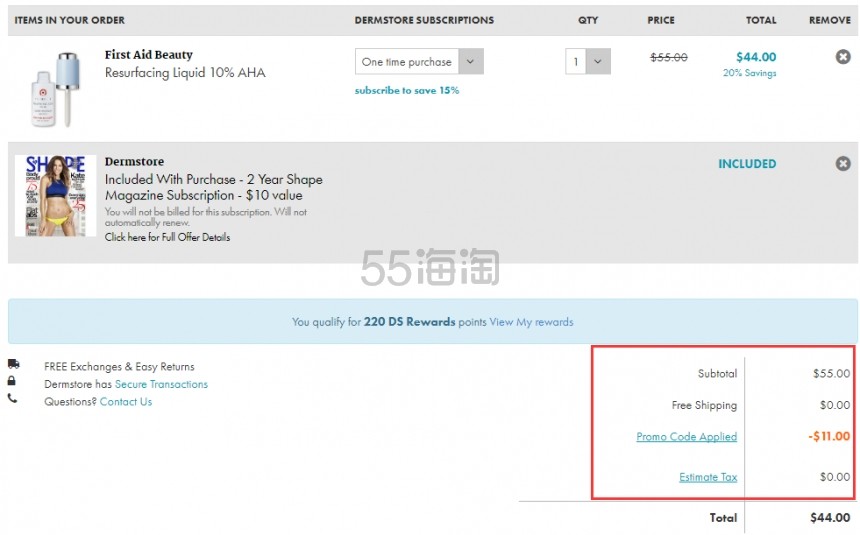Click the Free Shipping label
The width and height of the screenshot is (860, 535).
tap(704, 406)
